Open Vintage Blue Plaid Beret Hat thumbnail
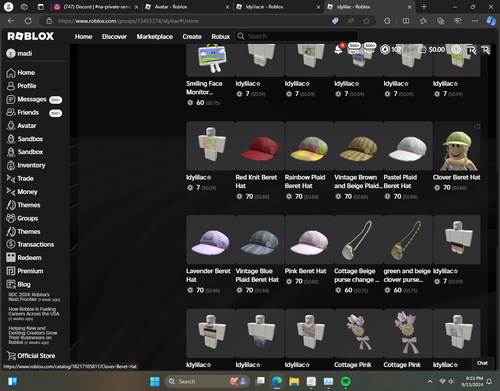This screenshot has height=391, width=500. (x=260, y=240)
